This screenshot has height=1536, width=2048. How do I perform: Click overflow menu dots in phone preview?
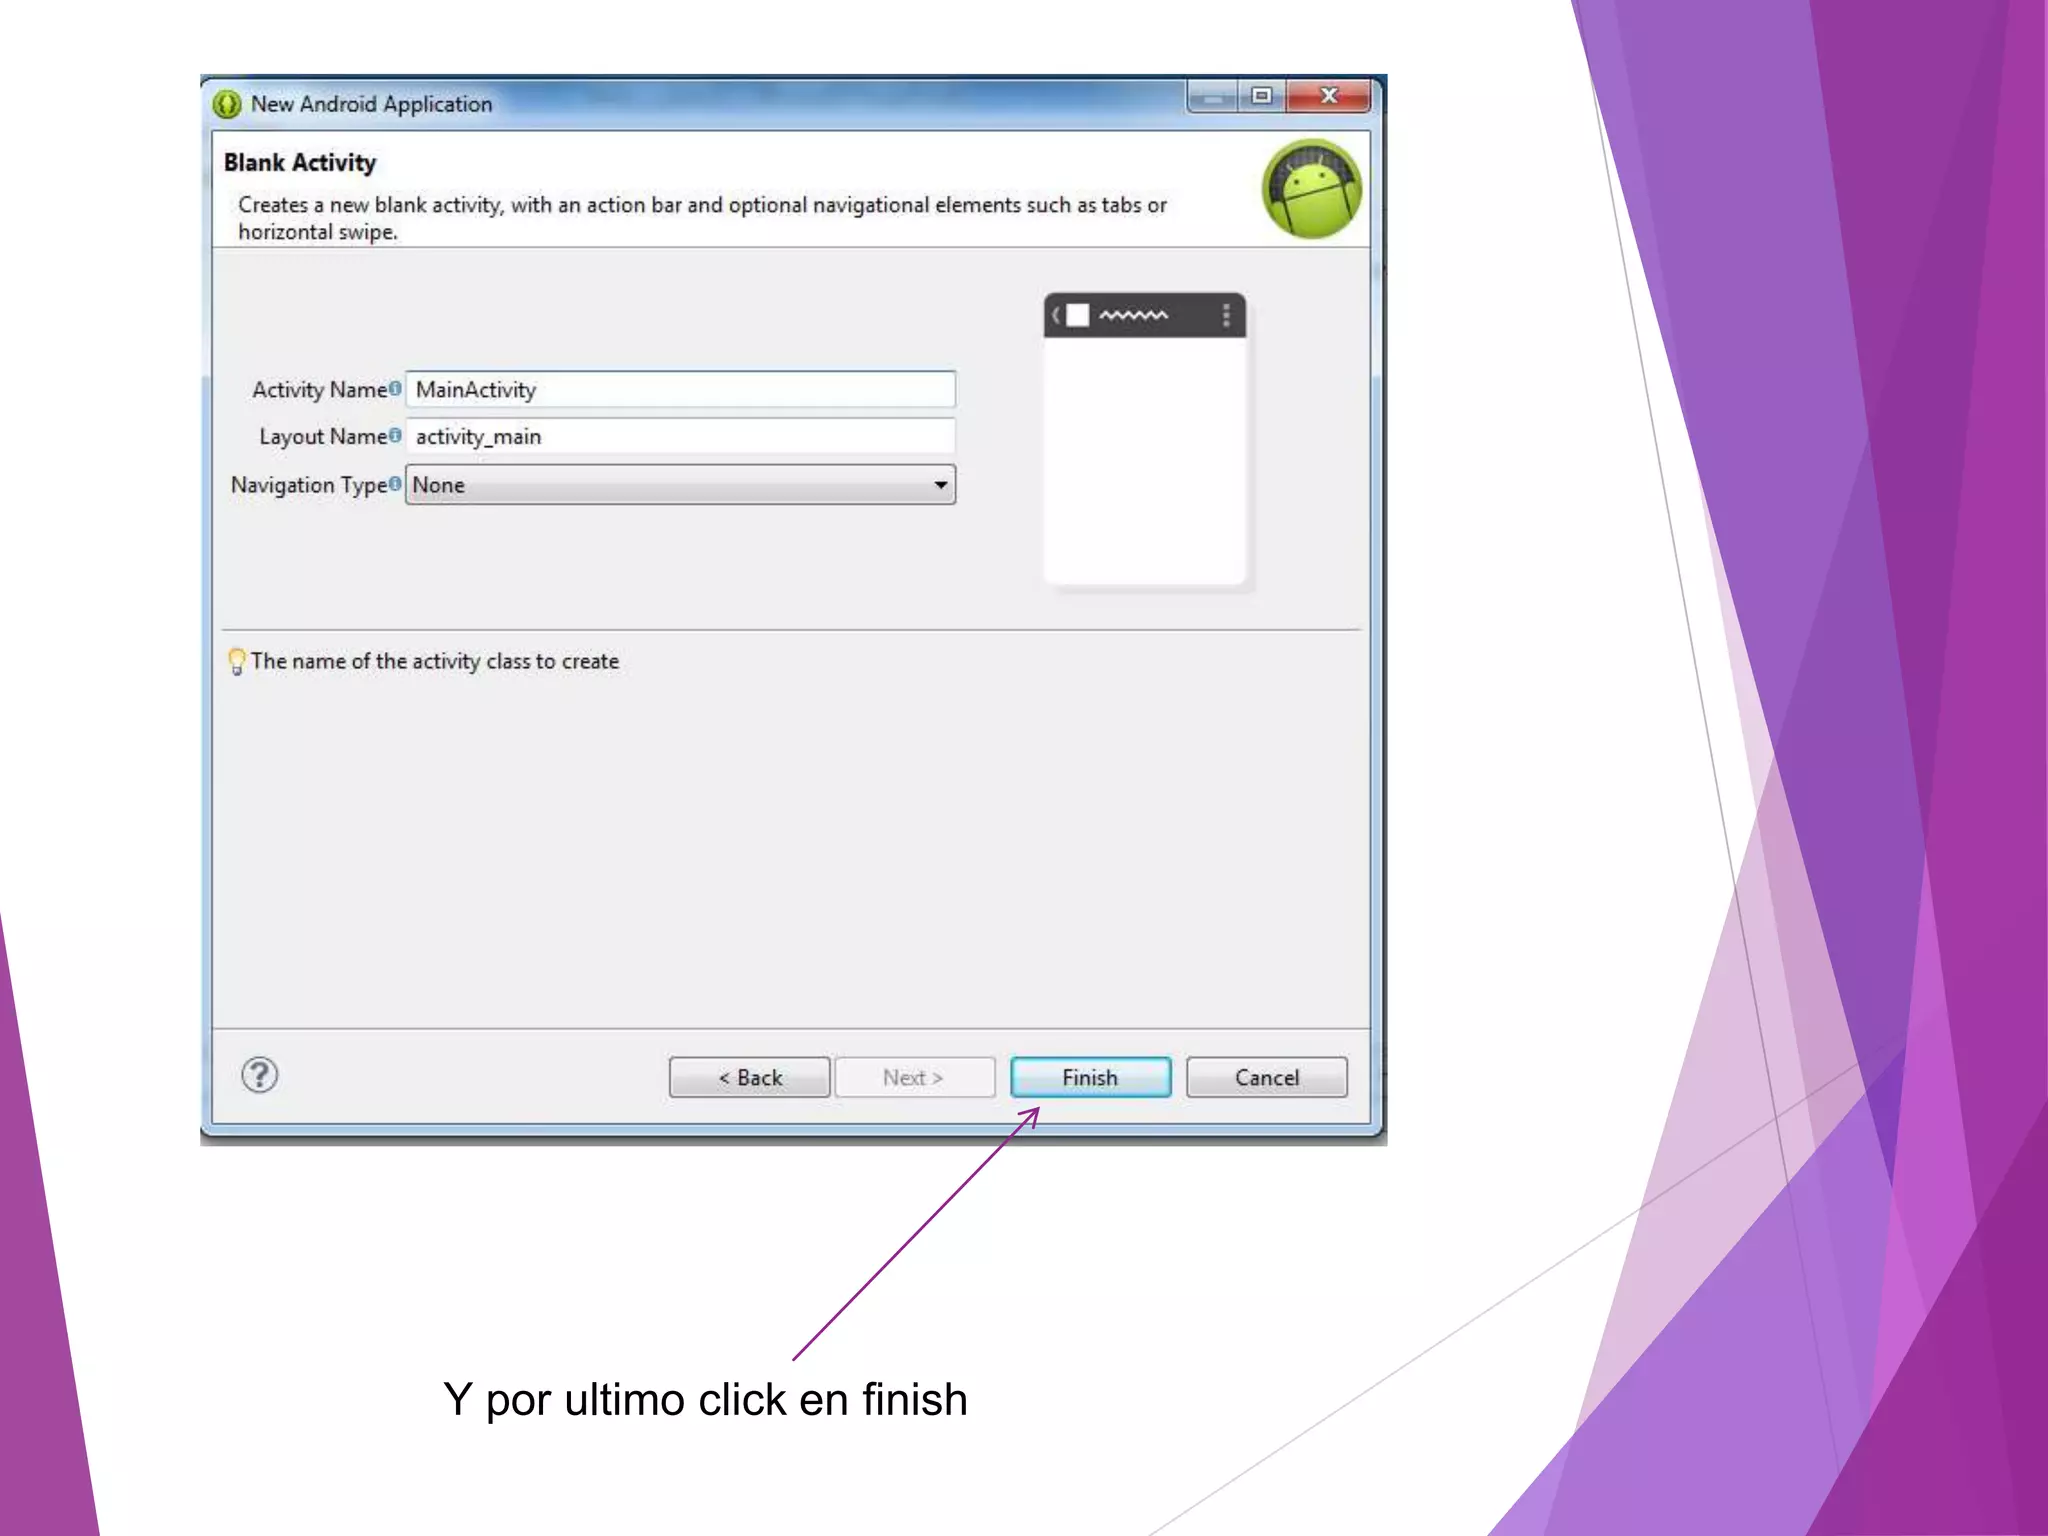pyautogui.click(x=1226, y=316)
